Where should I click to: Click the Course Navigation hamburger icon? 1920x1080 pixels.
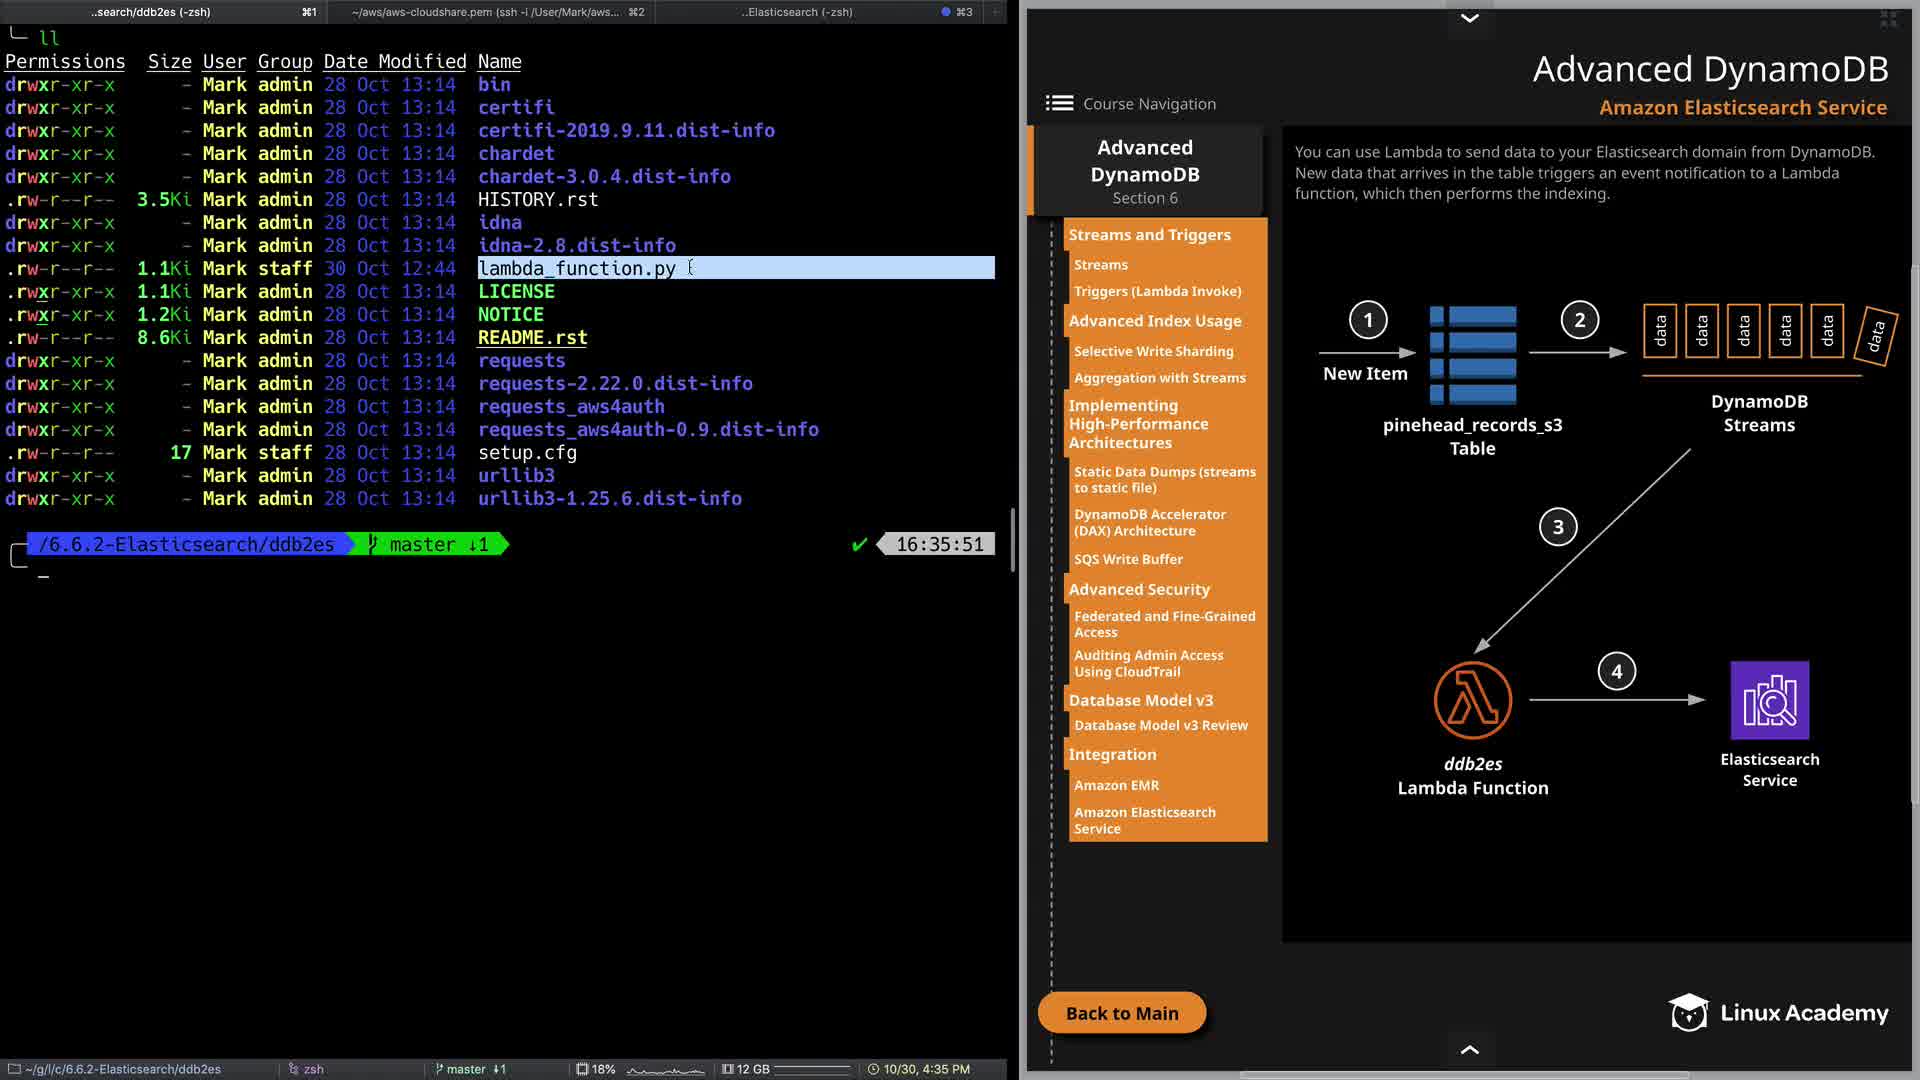coord(1059,103)
